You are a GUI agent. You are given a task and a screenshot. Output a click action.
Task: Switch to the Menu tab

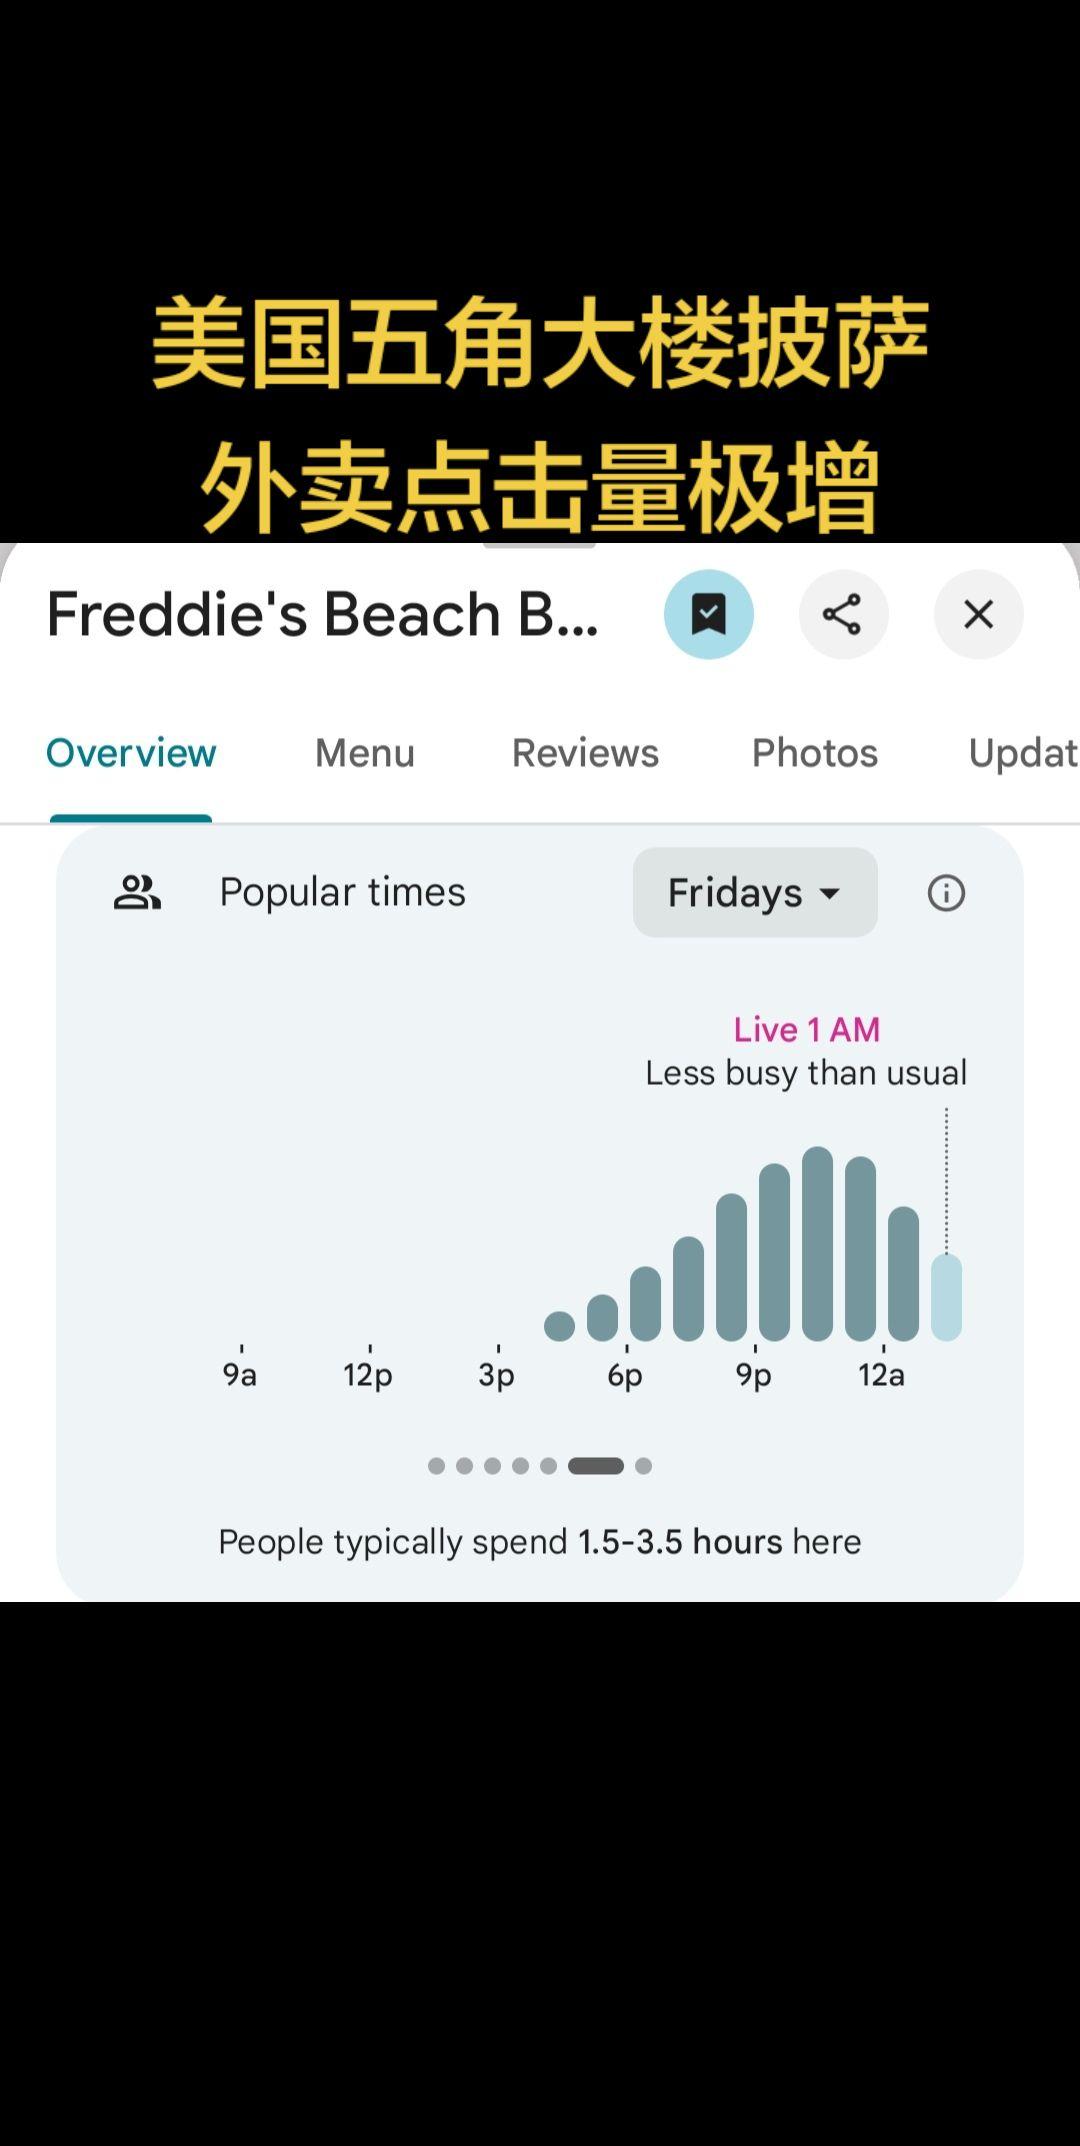point(364,753)
